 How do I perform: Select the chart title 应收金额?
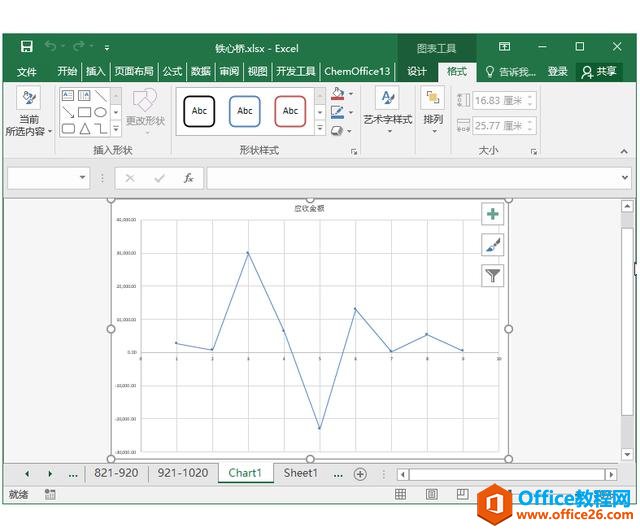point(309,208)
